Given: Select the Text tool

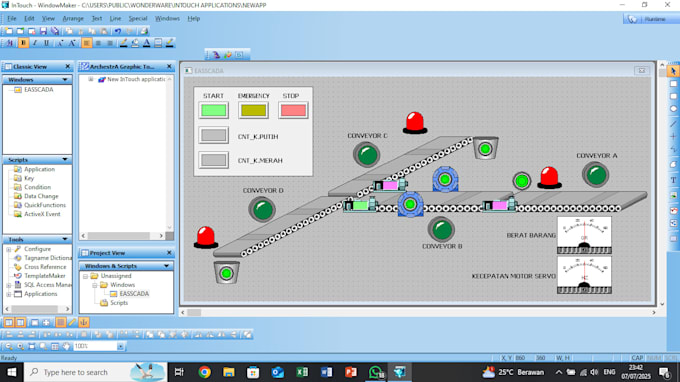Looking at the screenshot, I should (673, 180).
